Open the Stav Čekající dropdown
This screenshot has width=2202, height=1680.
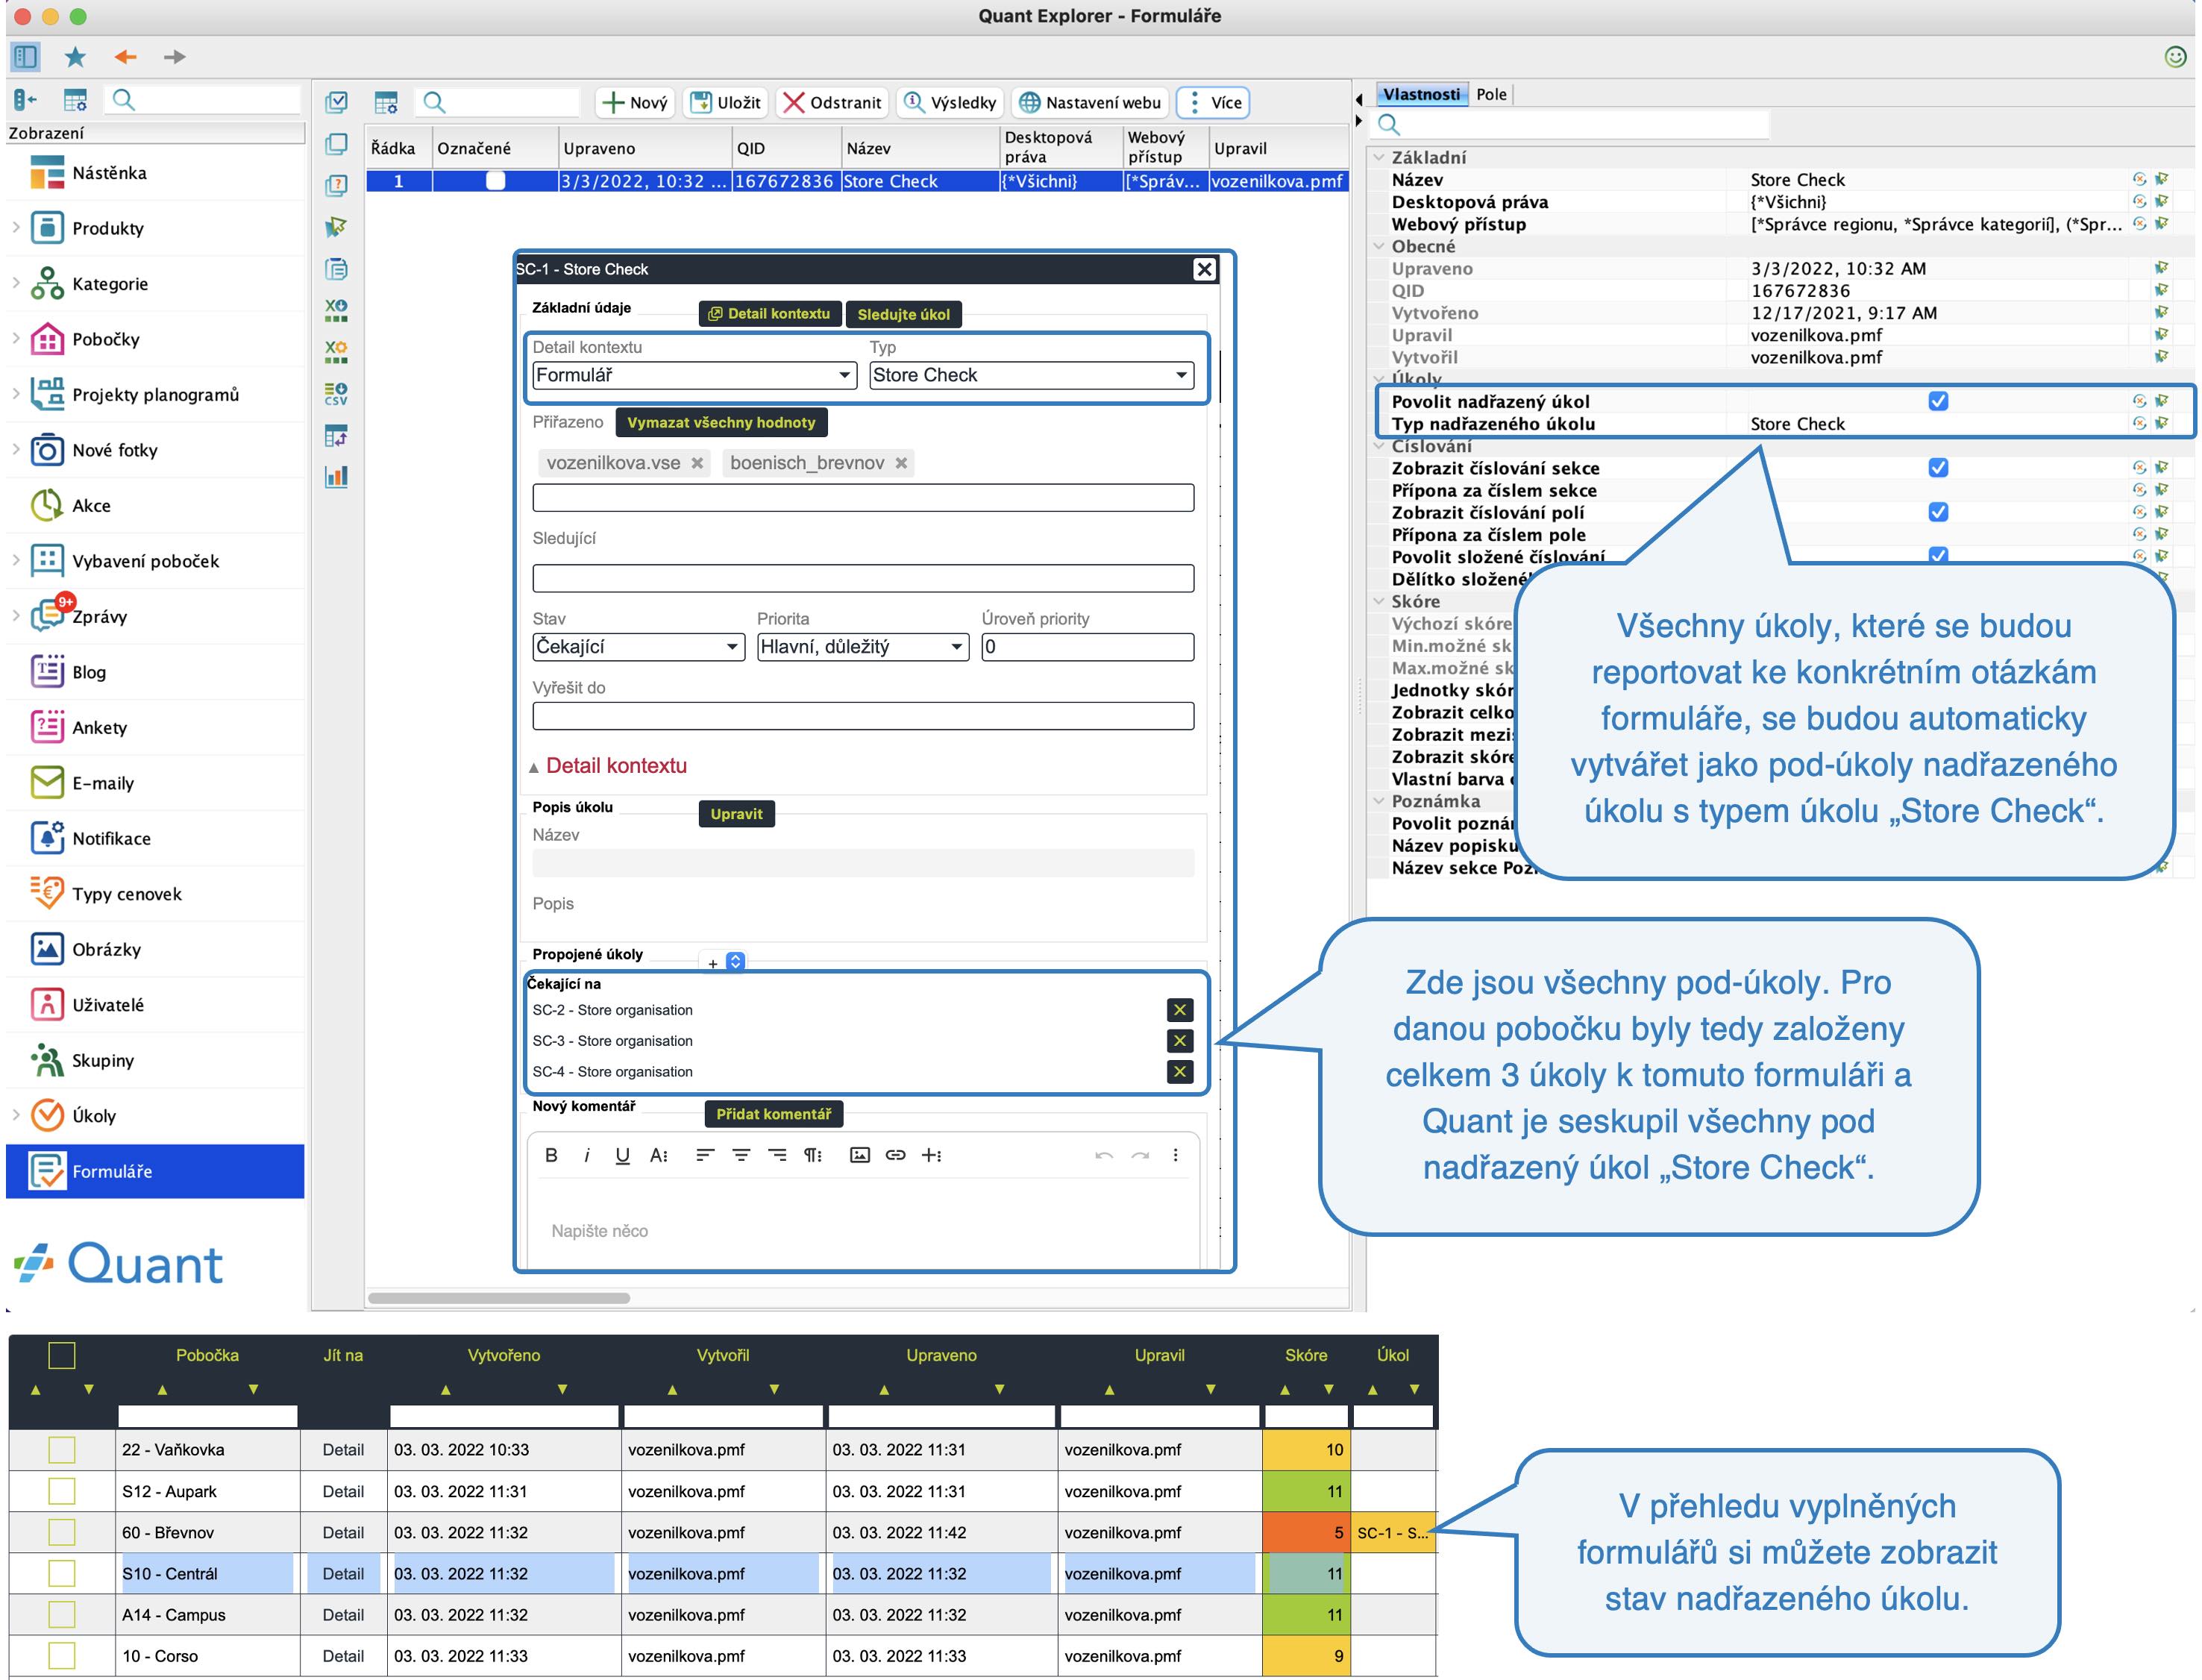coord(638,647)
